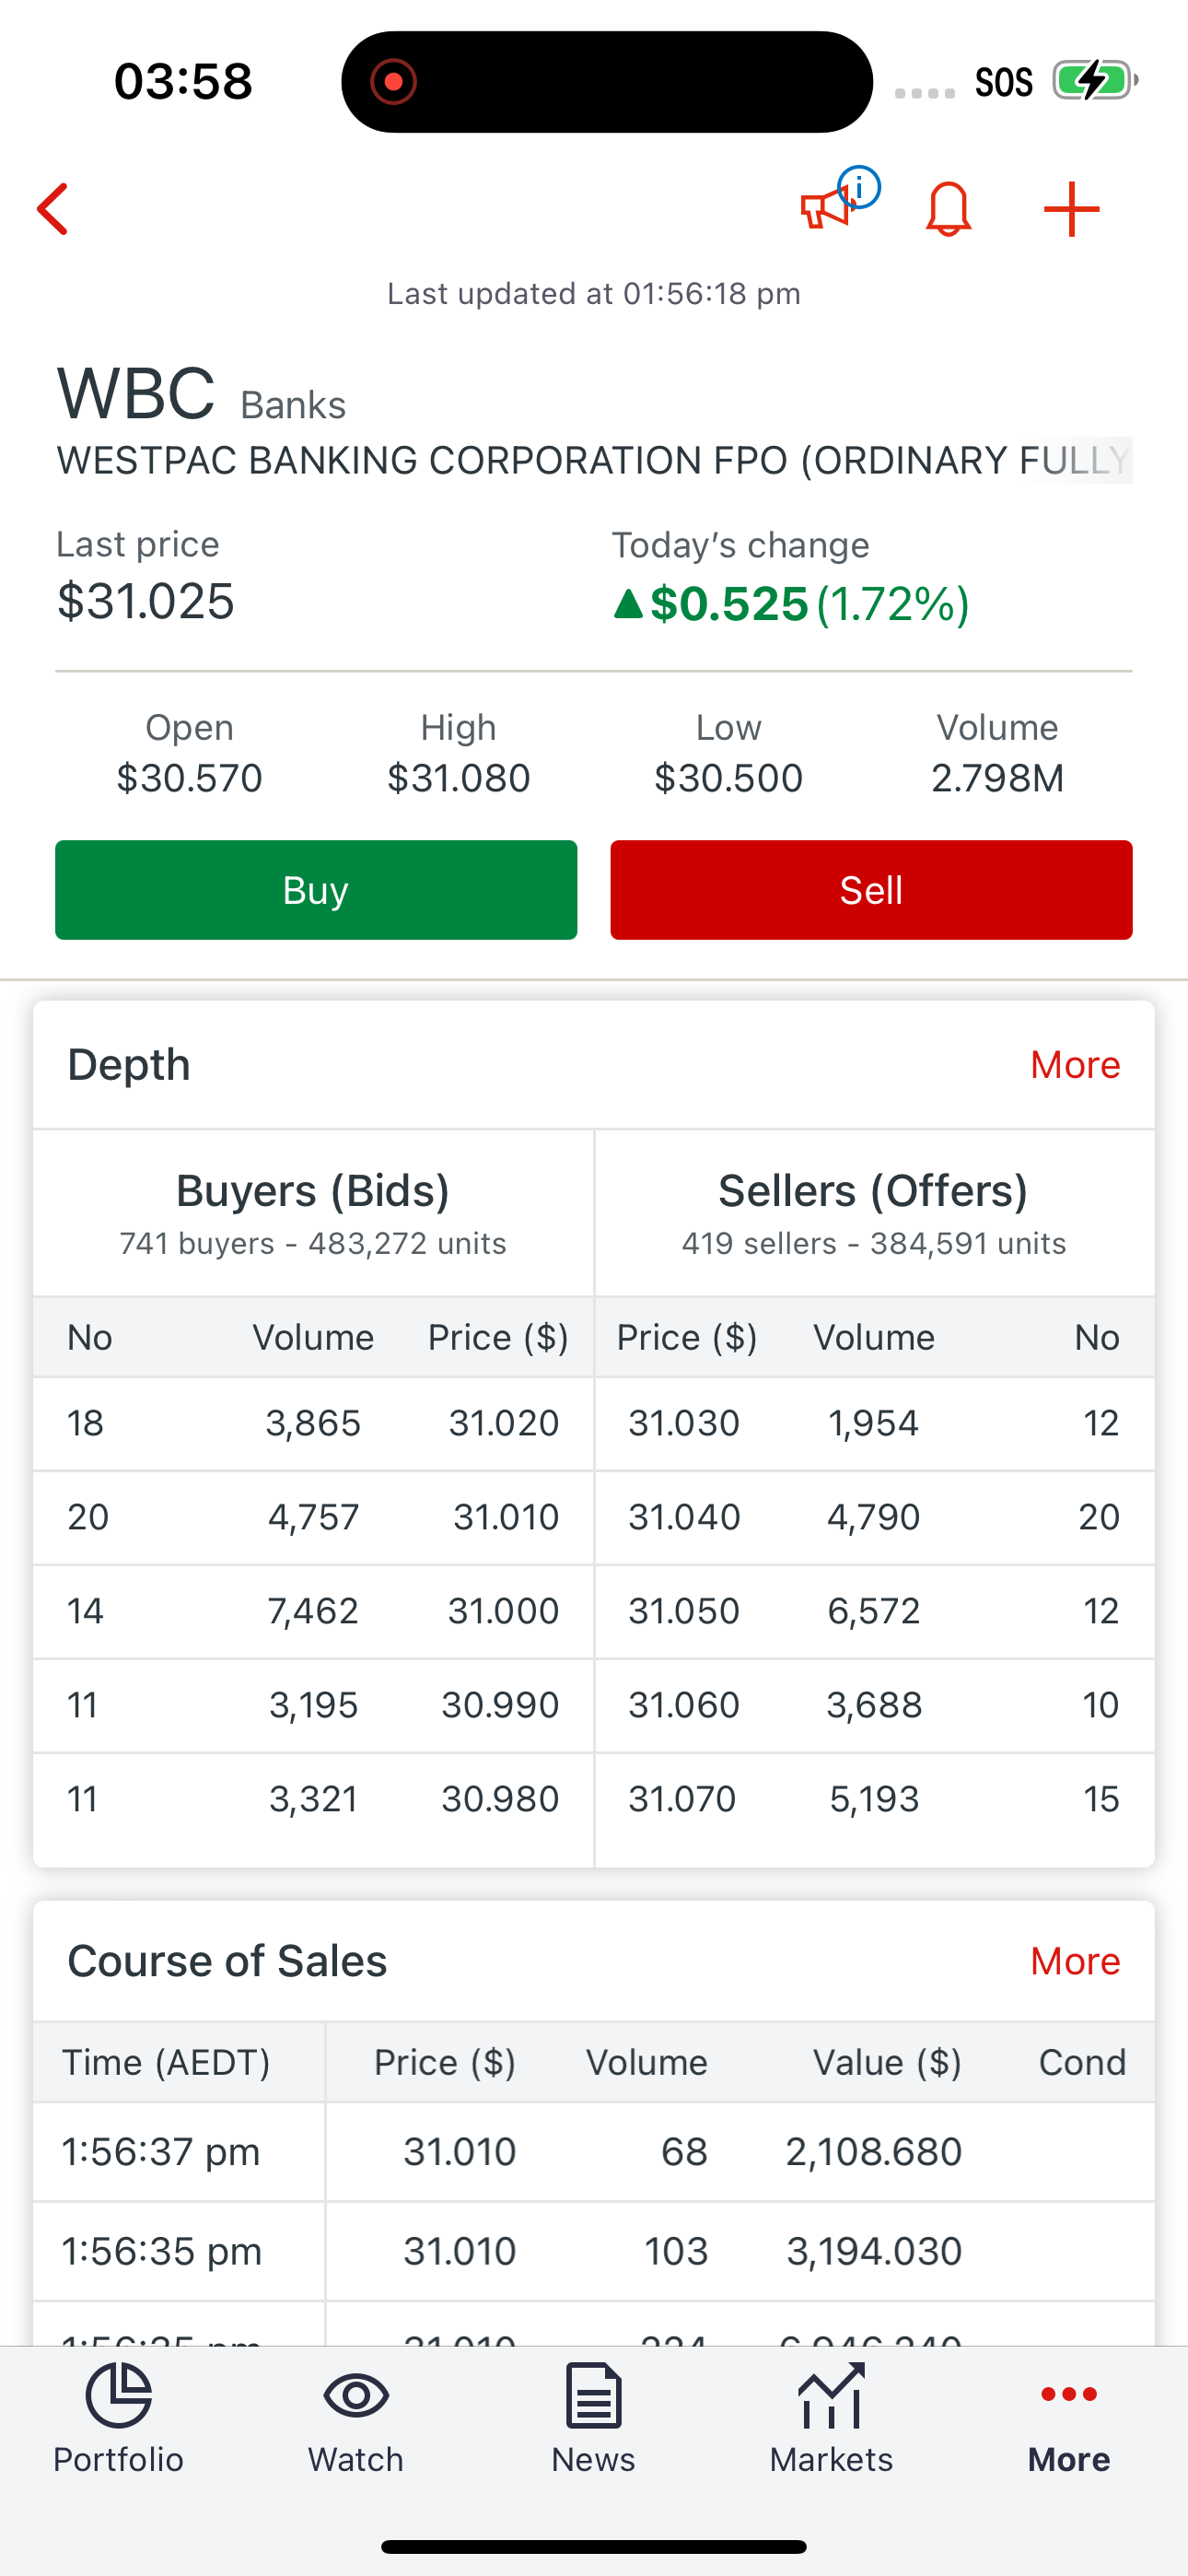1188x2576 pixels.
Task: Tap bid volume 7,462
Action: pyautogui.click(x=313, y=1611)
